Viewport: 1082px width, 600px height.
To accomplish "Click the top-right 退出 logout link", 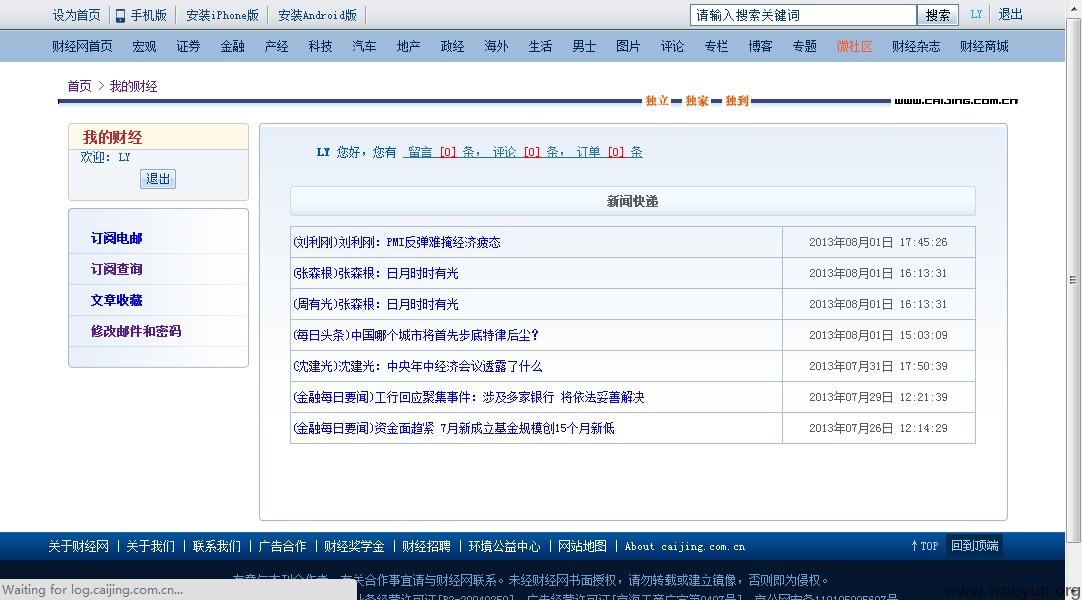I will [x=1010, y=14].
